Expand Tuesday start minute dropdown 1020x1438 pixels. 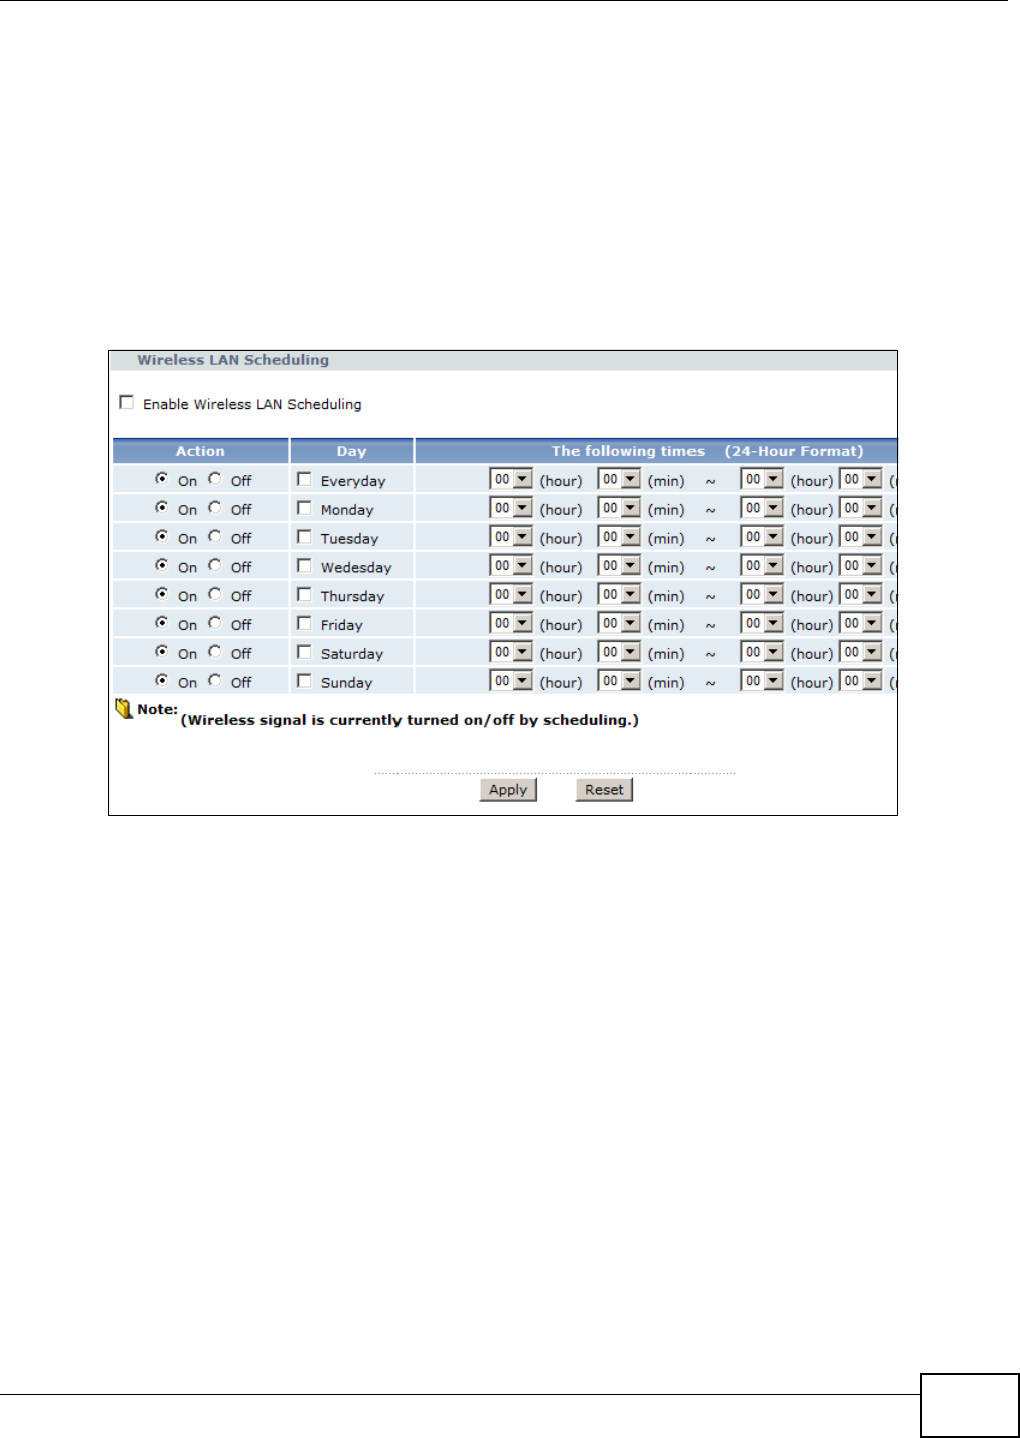point(619,538)
